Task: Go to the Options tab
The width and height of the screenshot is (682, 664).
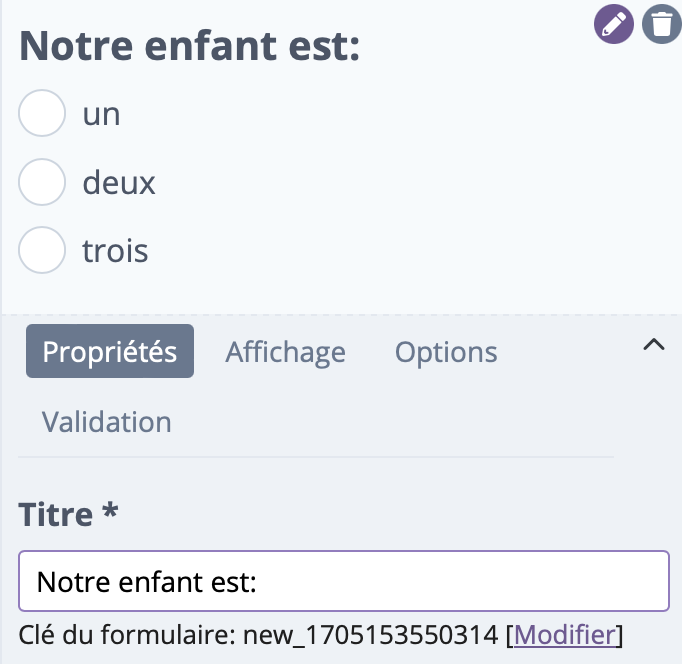Action: [x=446, y=352]
